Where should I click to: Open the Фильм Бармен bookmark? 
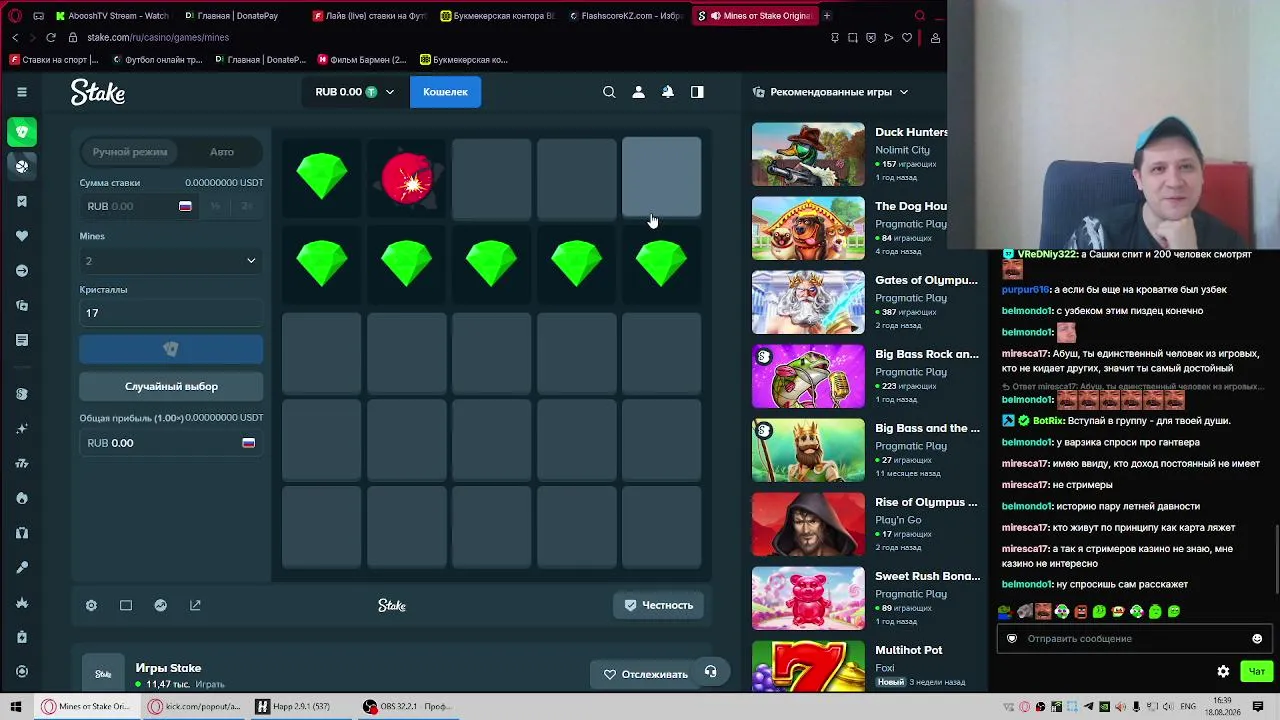pos(362,60)
